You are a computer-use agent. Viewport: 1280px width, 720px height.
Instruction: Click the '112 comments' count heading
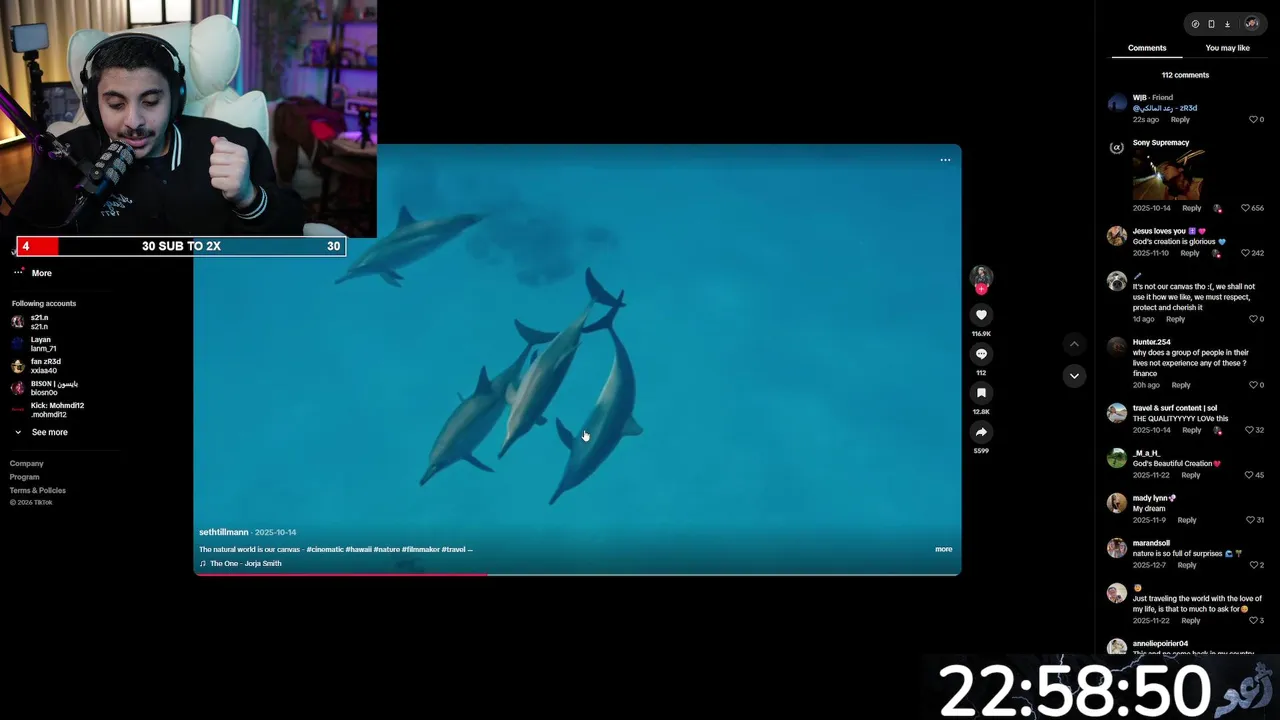click(x=1185, y=75)
